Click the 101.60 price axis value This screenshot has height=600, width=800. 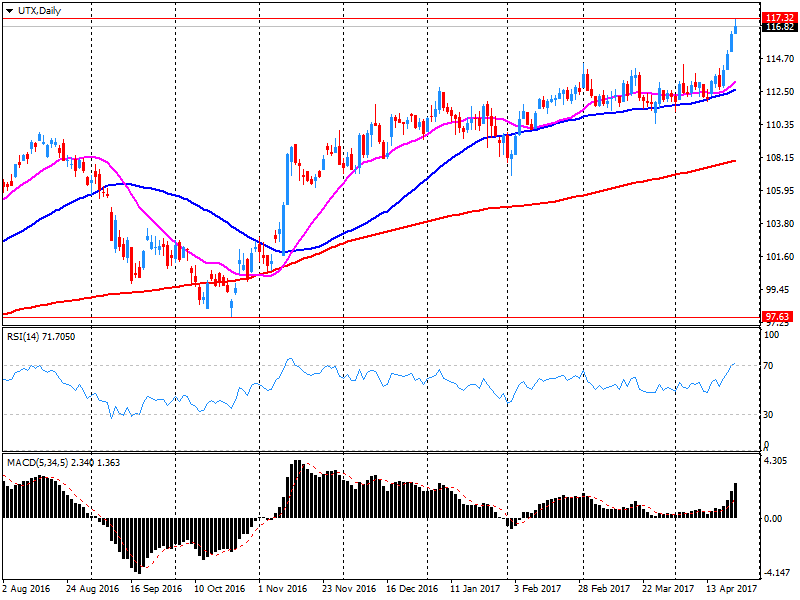point(780,257)
